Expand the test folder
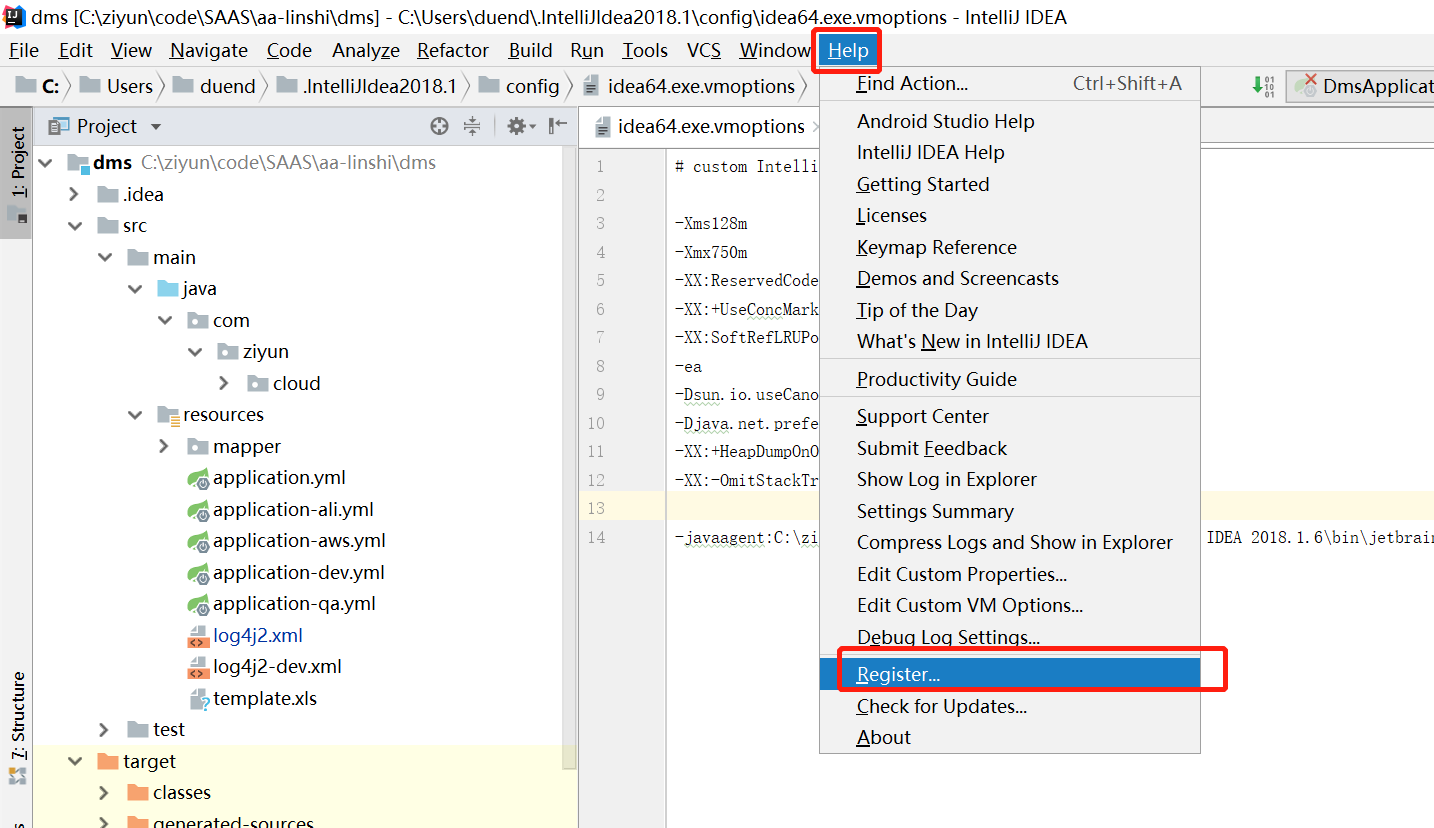This screenshot has width=1434, height=828. 105,730
